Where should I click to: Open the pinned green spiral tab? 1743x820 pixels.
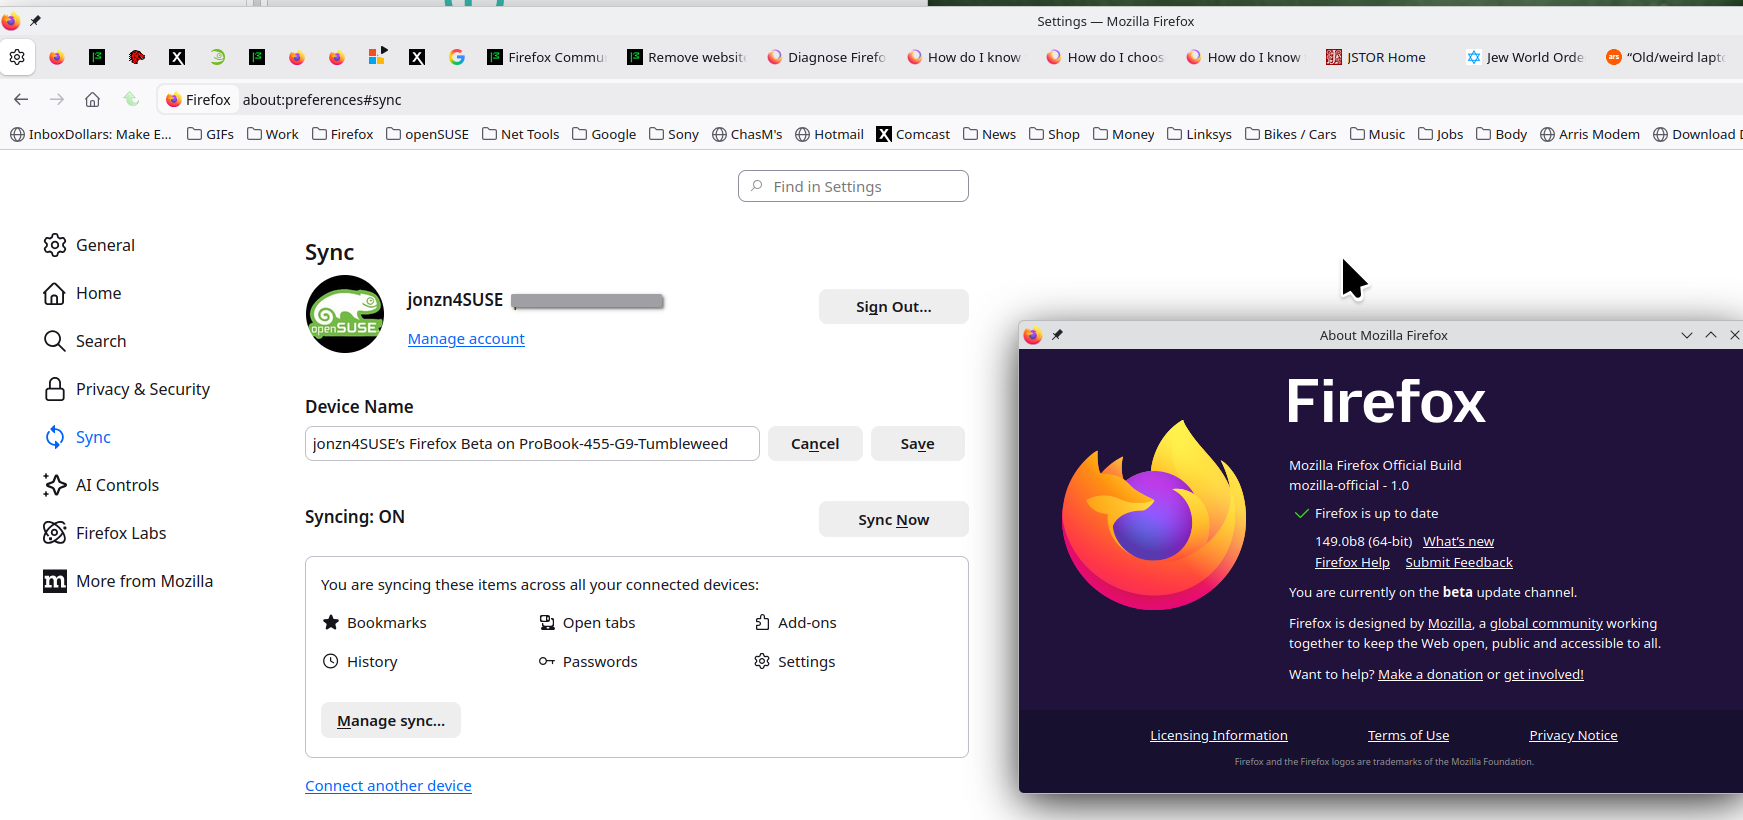(x=217, y=57)
